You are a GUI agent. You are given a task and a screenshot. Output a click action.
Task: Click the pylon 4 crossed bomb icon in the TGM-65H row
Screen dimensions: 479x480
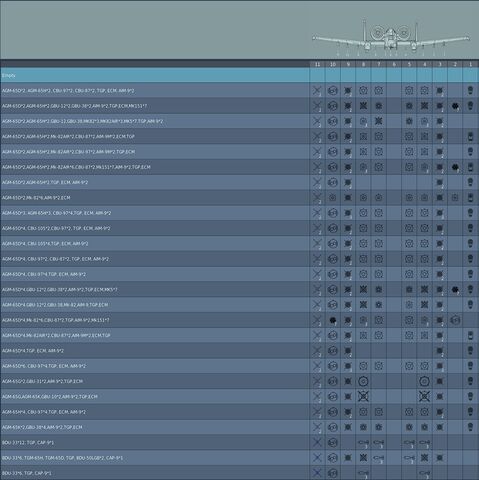pyautogui.click(x=424, y=458)
